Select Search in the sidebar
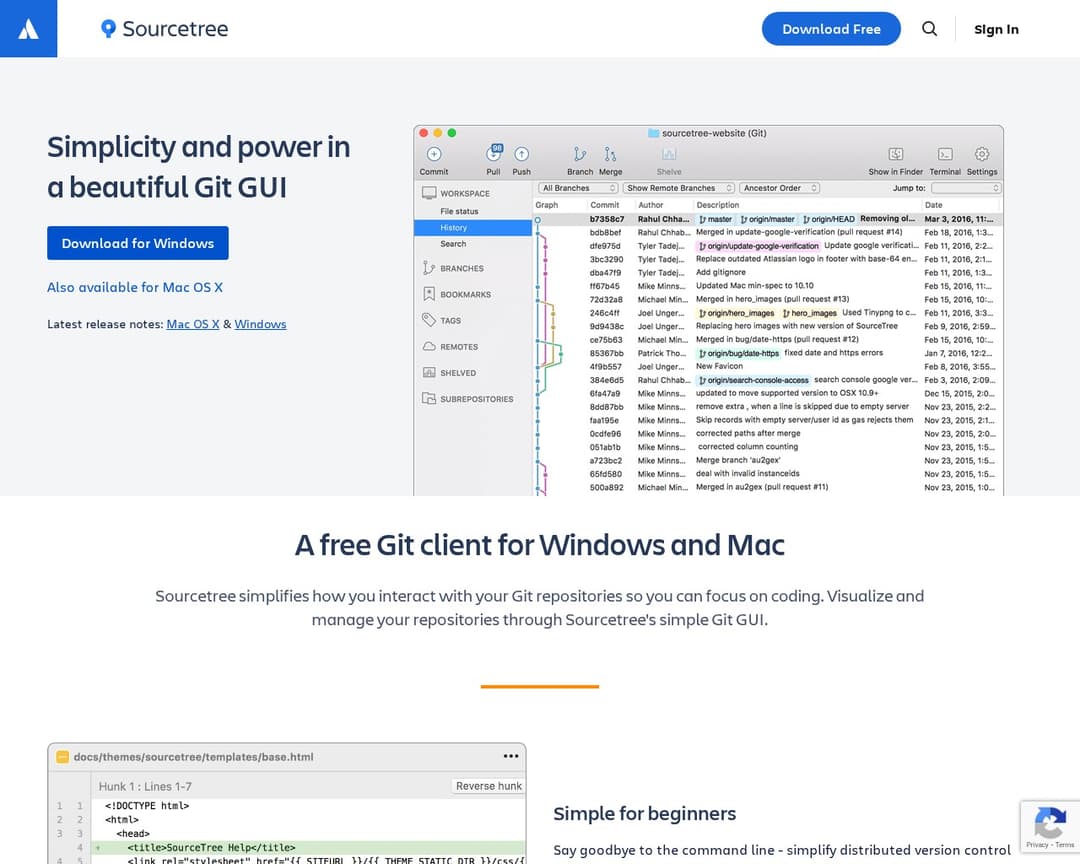This screenshot has height=864, width=1080. point(453,244)
